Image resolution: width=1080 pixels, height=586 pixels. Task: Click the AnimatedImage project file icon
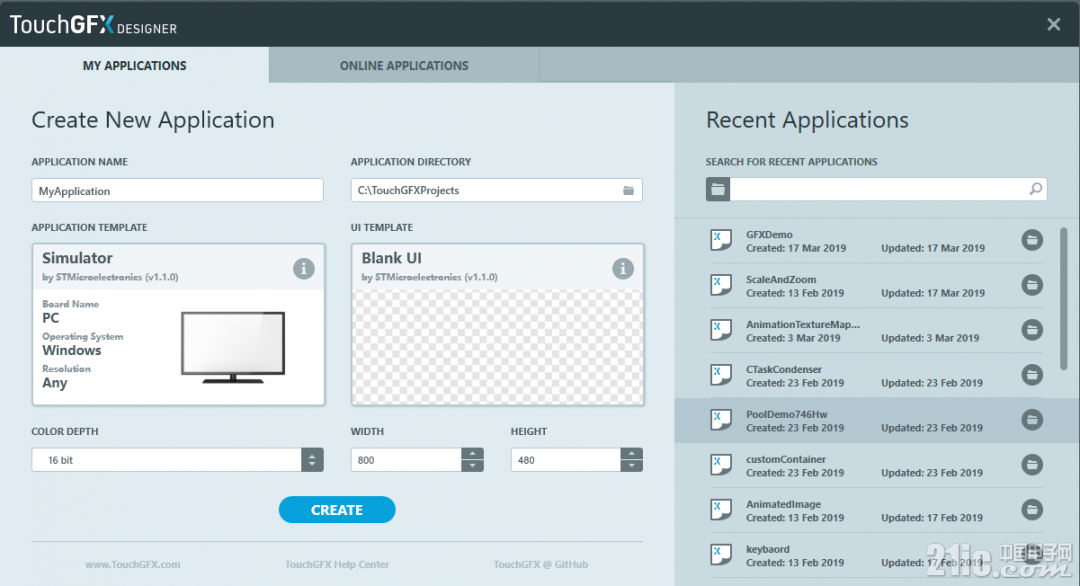pyautogui.click(x=720, y=510)
